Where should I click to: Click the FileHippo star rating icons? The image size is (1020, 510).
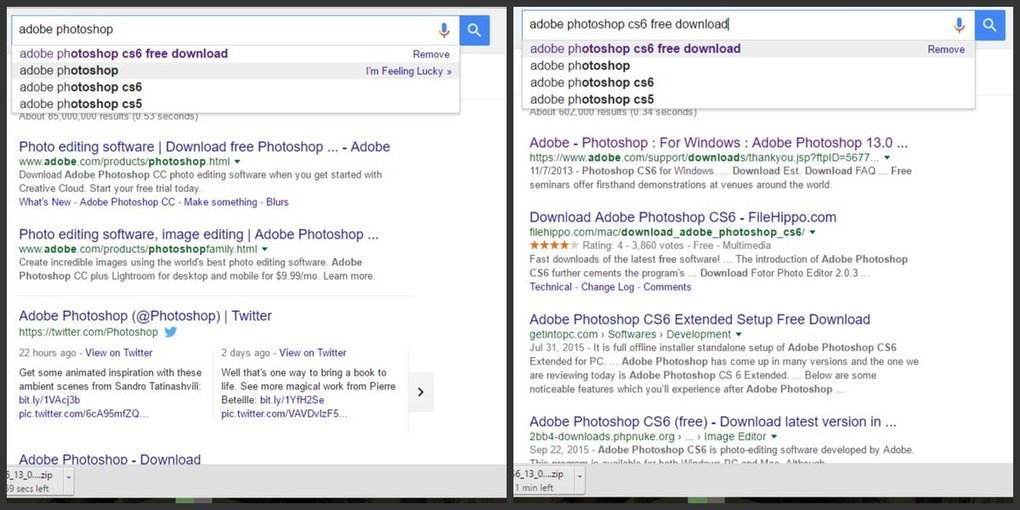pos(548,245)
